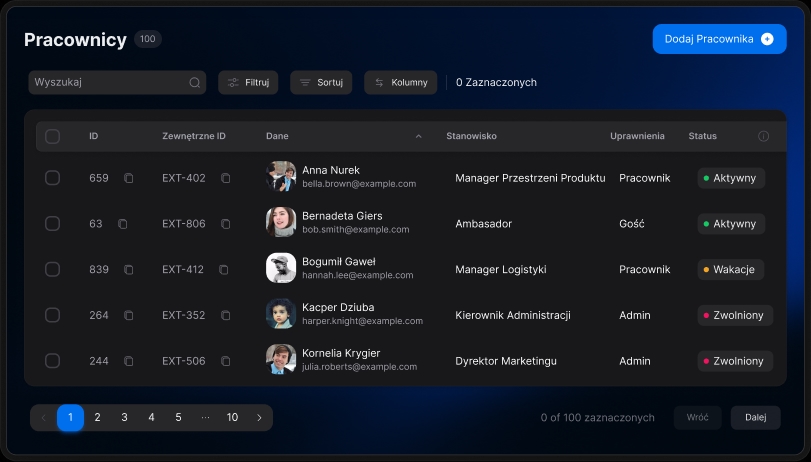This screenshot has height=462, width=811.
Task: Click Zwolniony badge for Kornelia Krygier
Action: coord(735,361)
